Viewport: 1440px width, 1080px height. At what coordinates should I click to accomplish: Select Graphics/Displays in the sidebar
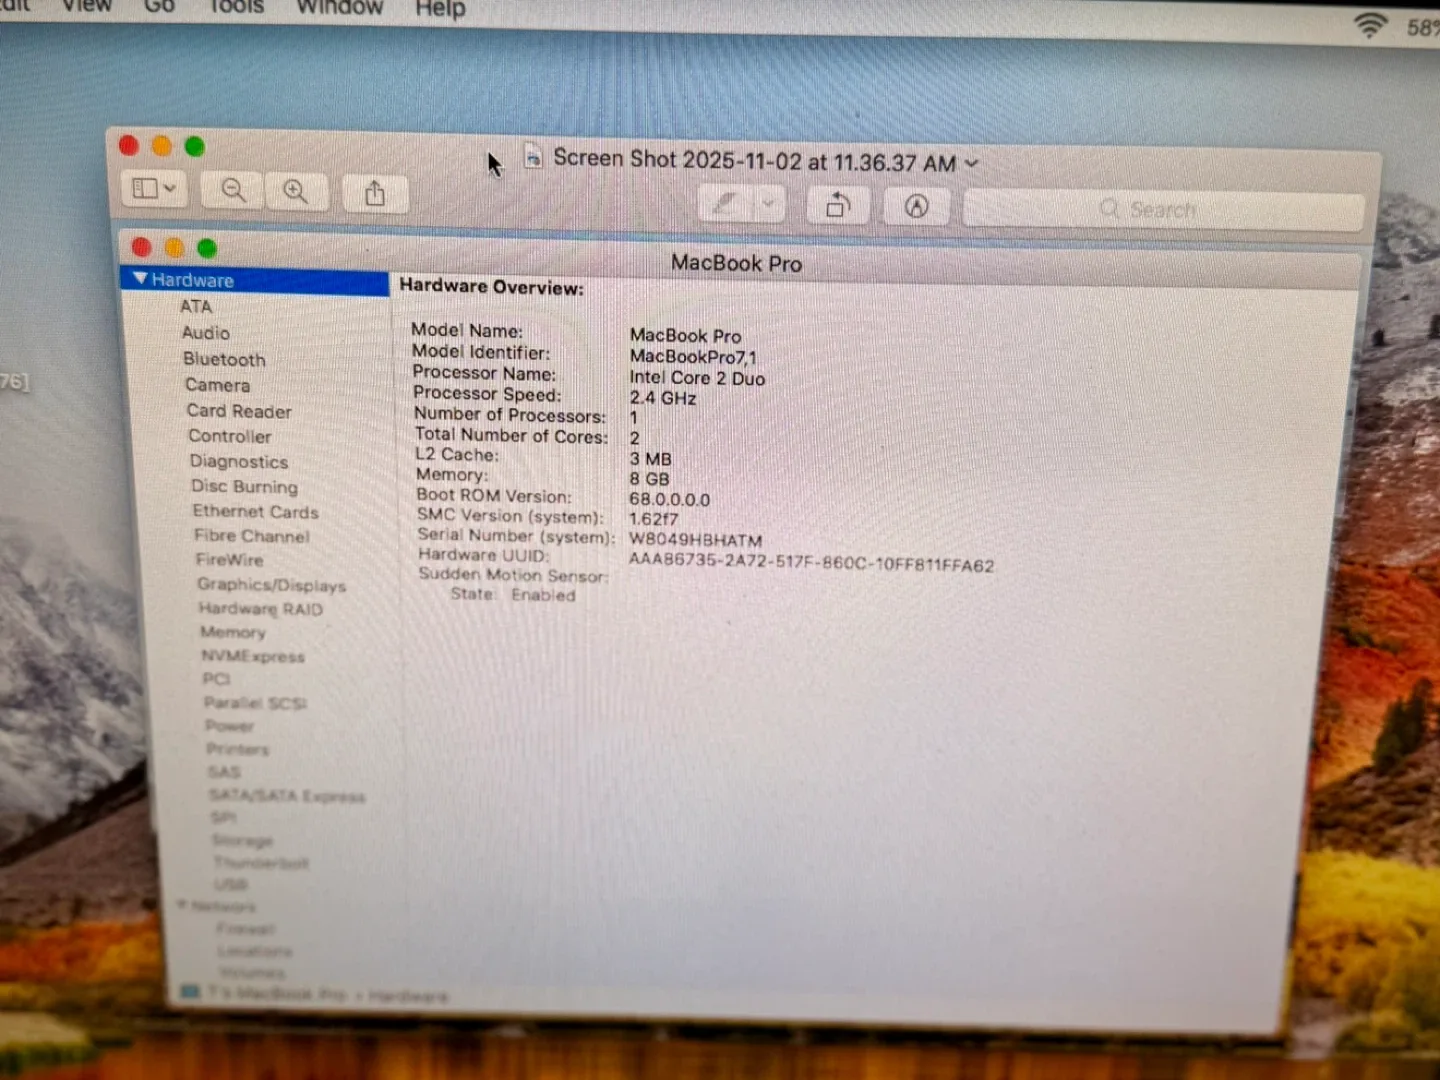click(271, 585)
